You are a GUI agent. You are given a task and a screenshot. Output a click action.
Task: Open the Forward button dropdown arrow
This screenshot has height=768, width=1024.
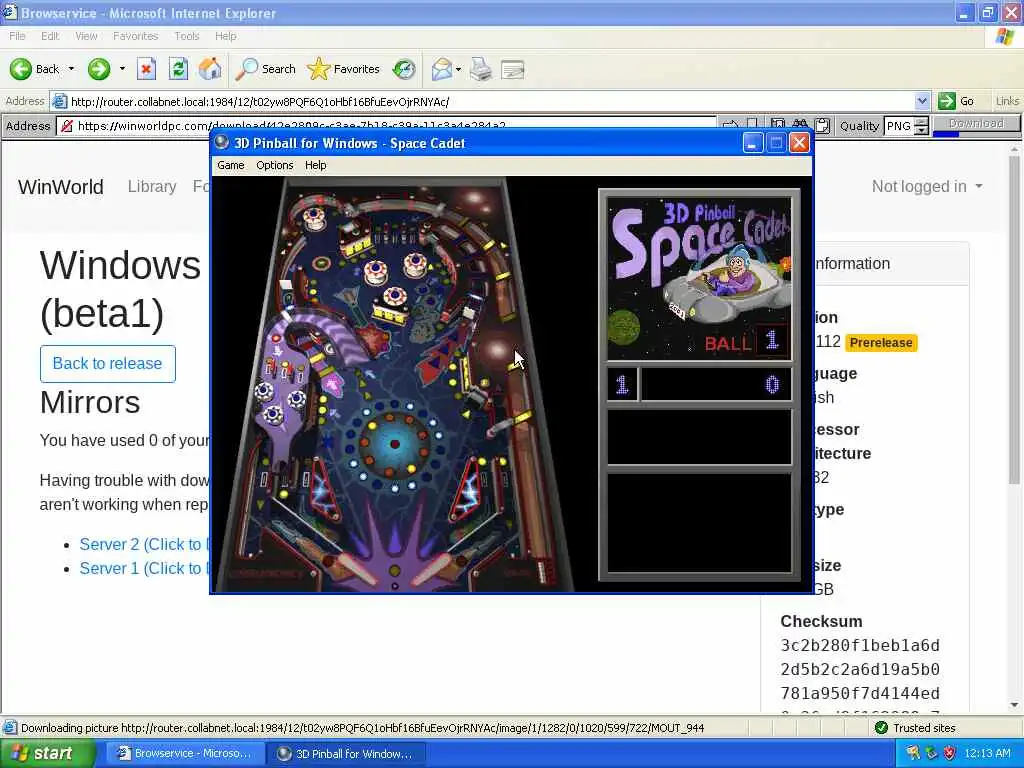click(x=122, y=69)
